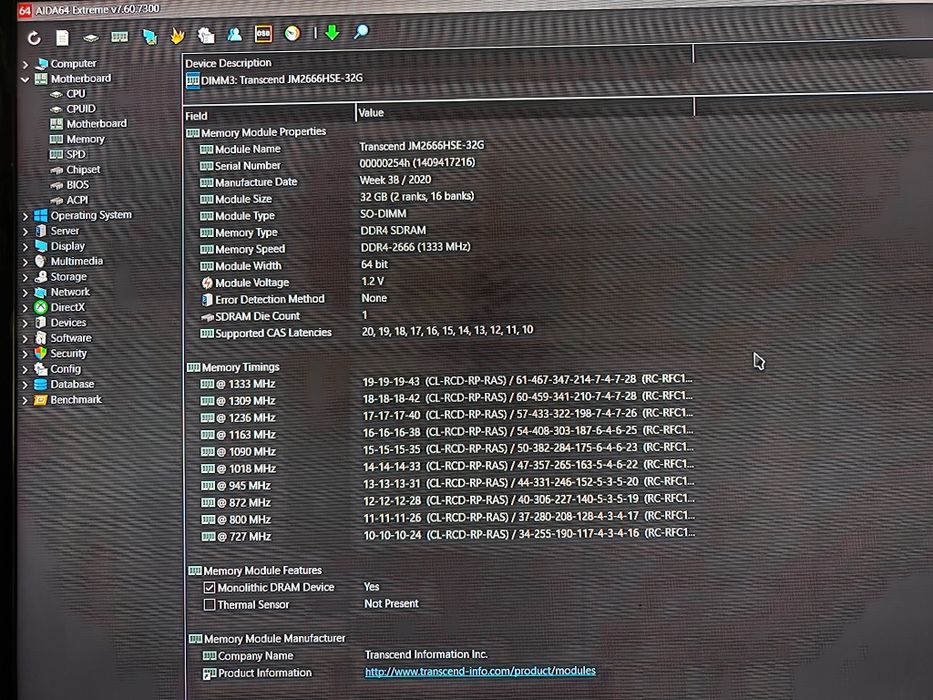
Task: Open the ACPI tree item
Action: [x=70, y=201]
